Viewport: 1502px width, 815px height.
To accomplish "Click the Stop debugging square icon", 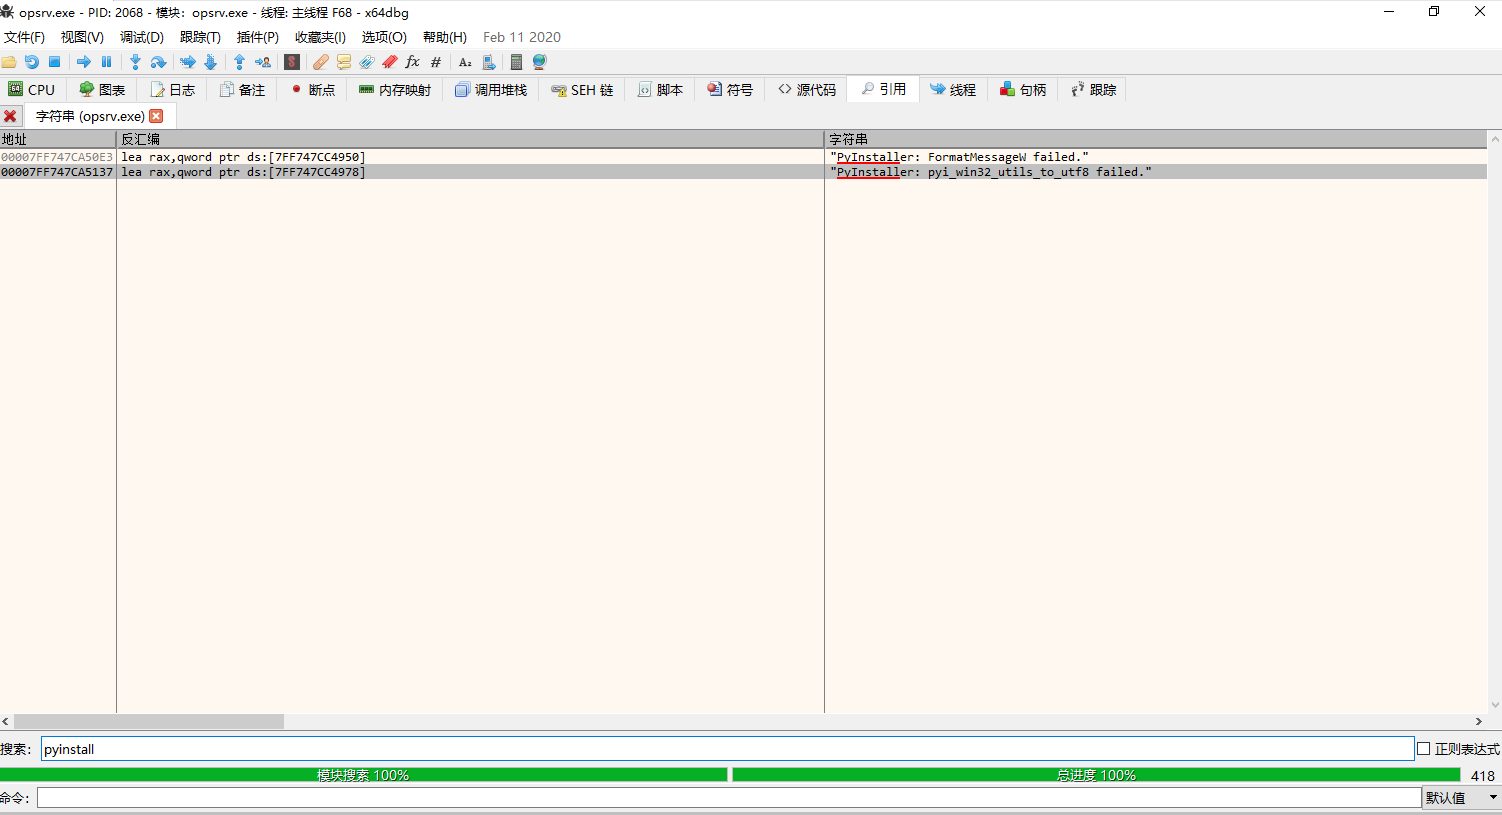I will 55,62.
